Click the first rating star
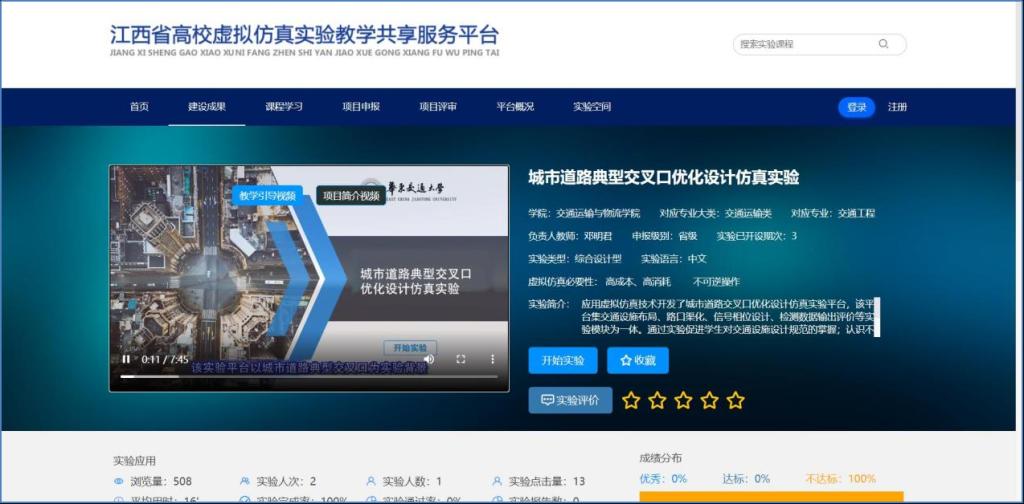This screenshot has height=504, width=1024. 631,401
